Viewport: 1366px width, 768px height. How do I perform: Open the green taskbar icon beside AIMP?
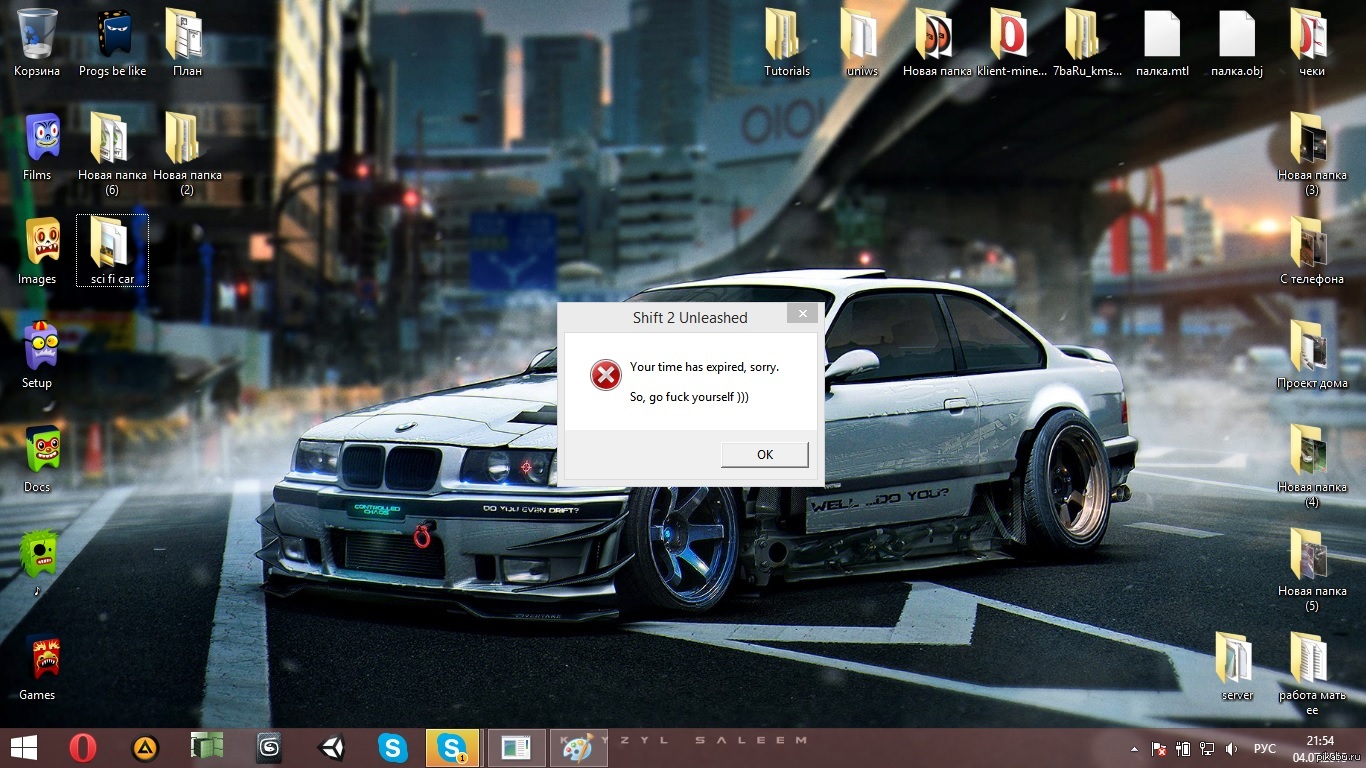click(207, 747)
